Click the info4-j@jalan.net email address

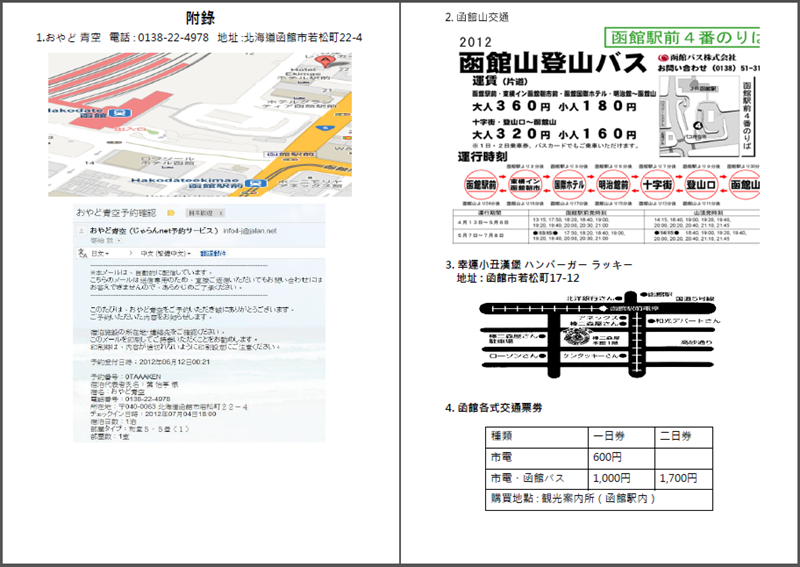pos(250,231)
